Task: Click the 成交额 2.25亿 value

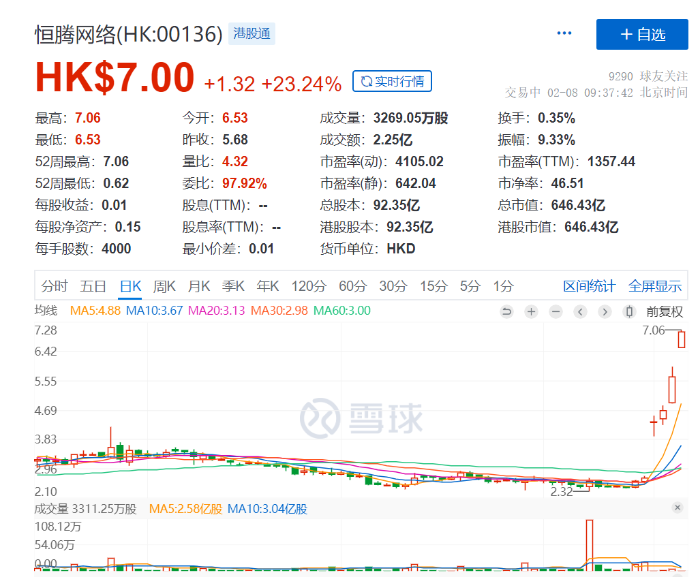Action: click(x=392, y=140)
